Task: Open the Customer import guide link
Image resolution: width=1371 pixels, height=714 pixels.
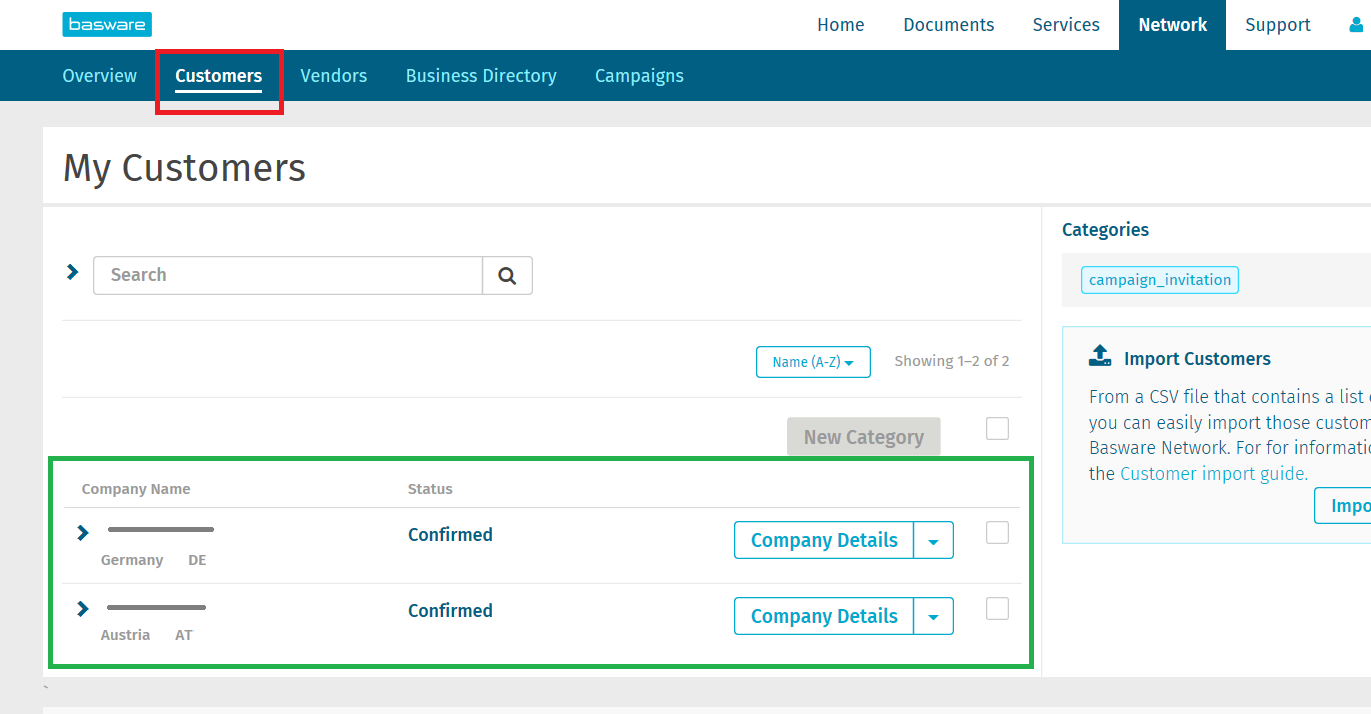Action: (1213, 474)
